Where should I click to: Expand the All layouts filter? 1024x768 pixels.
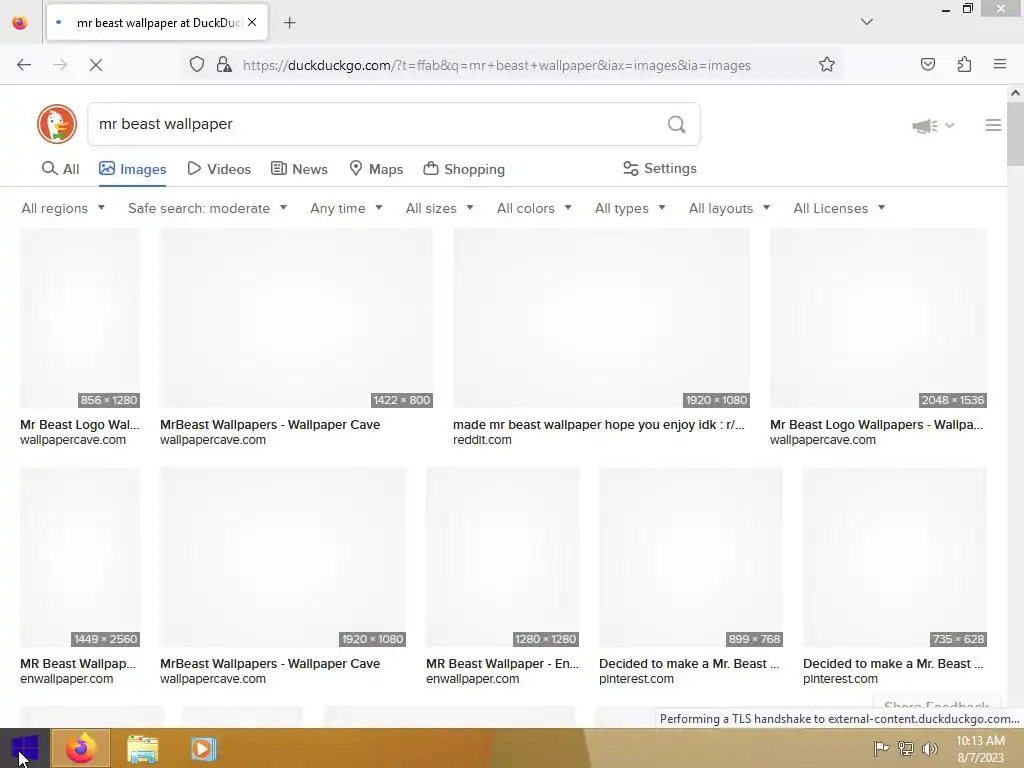tap(729, 208)
